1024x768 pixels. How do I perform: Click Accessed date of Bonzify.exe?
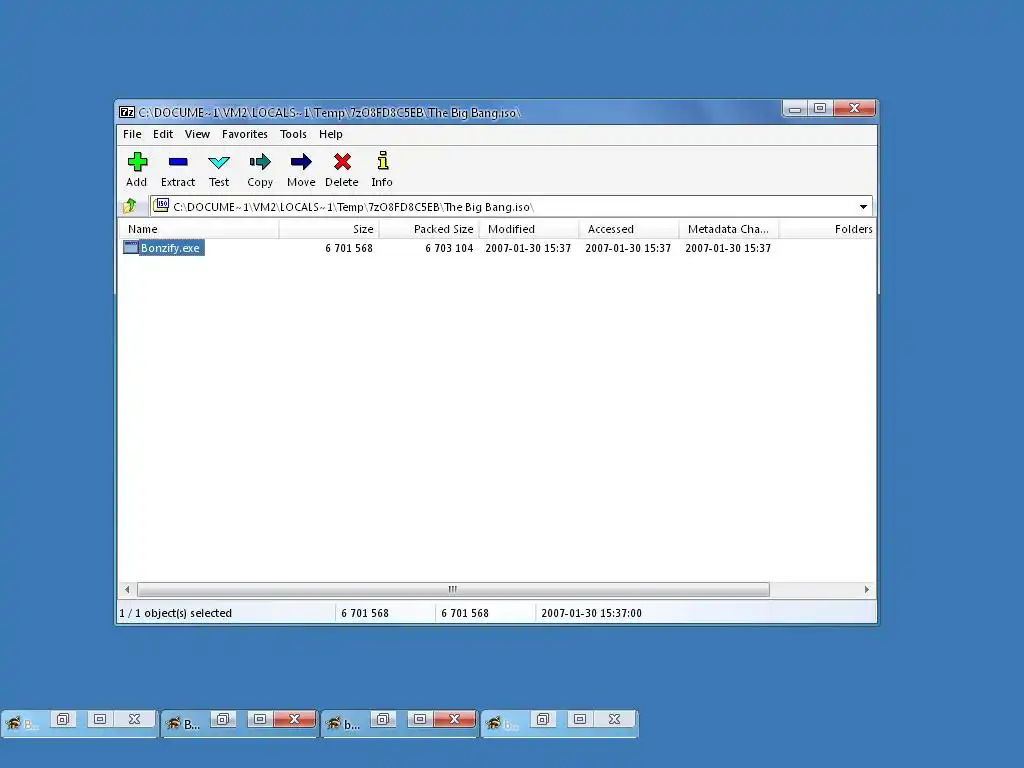point(628,248)
